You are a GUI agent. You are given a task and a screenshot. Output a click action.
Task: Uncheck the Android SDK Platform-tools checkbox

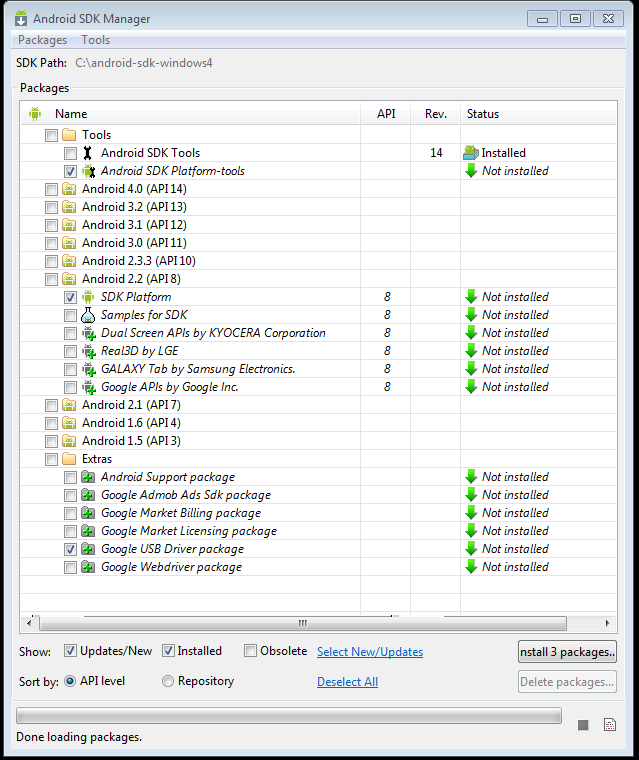(70, 171)
